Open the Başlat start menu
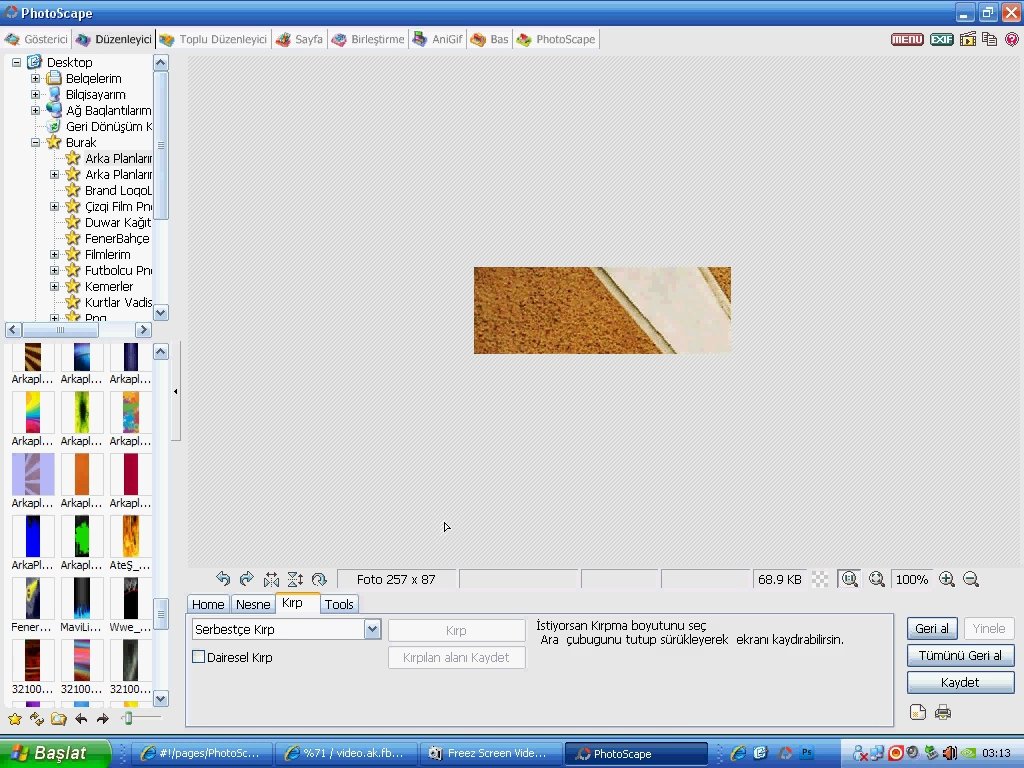The height and width of the screenshot is (768, 1024). coord(55,753)
